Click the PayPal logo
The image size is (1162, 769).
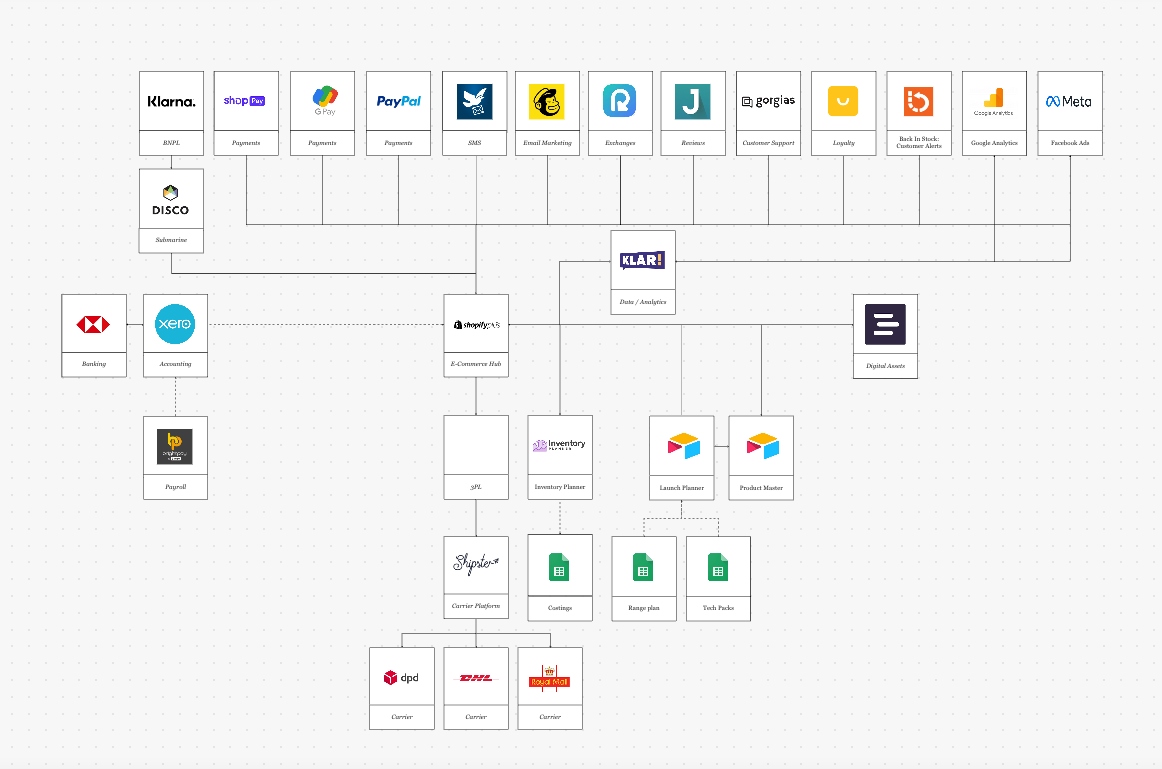tap(398, 101)
